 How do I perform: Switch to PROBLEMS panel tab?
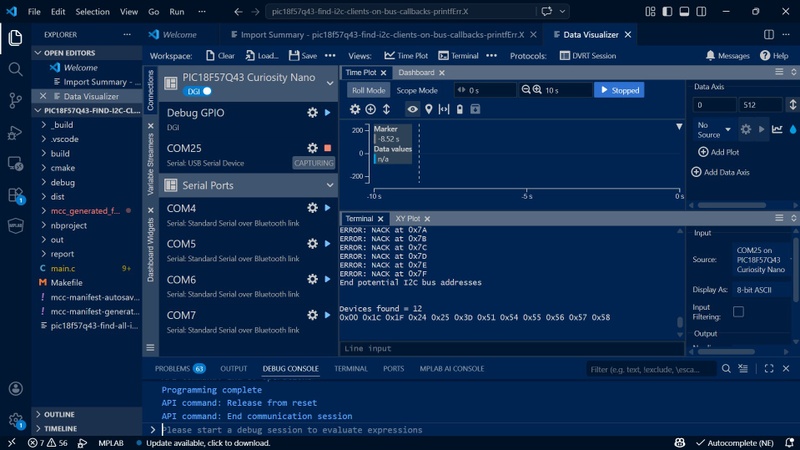(179, 368)
